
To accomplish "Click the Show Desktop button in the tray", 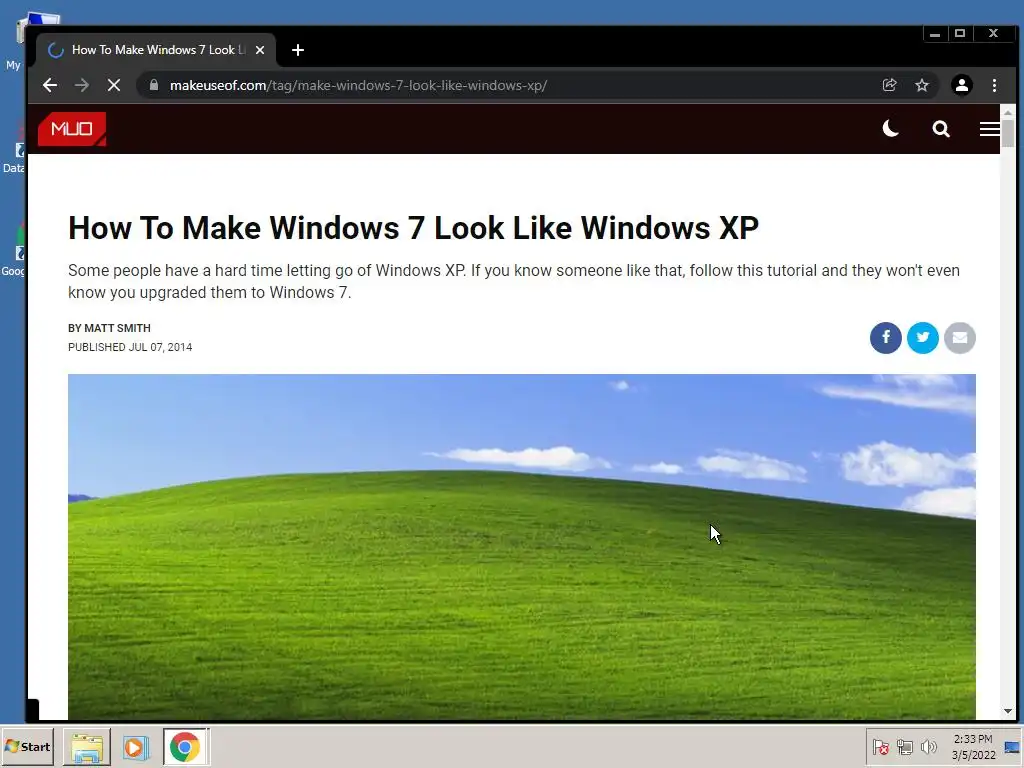I will [x=1013, y=746].
